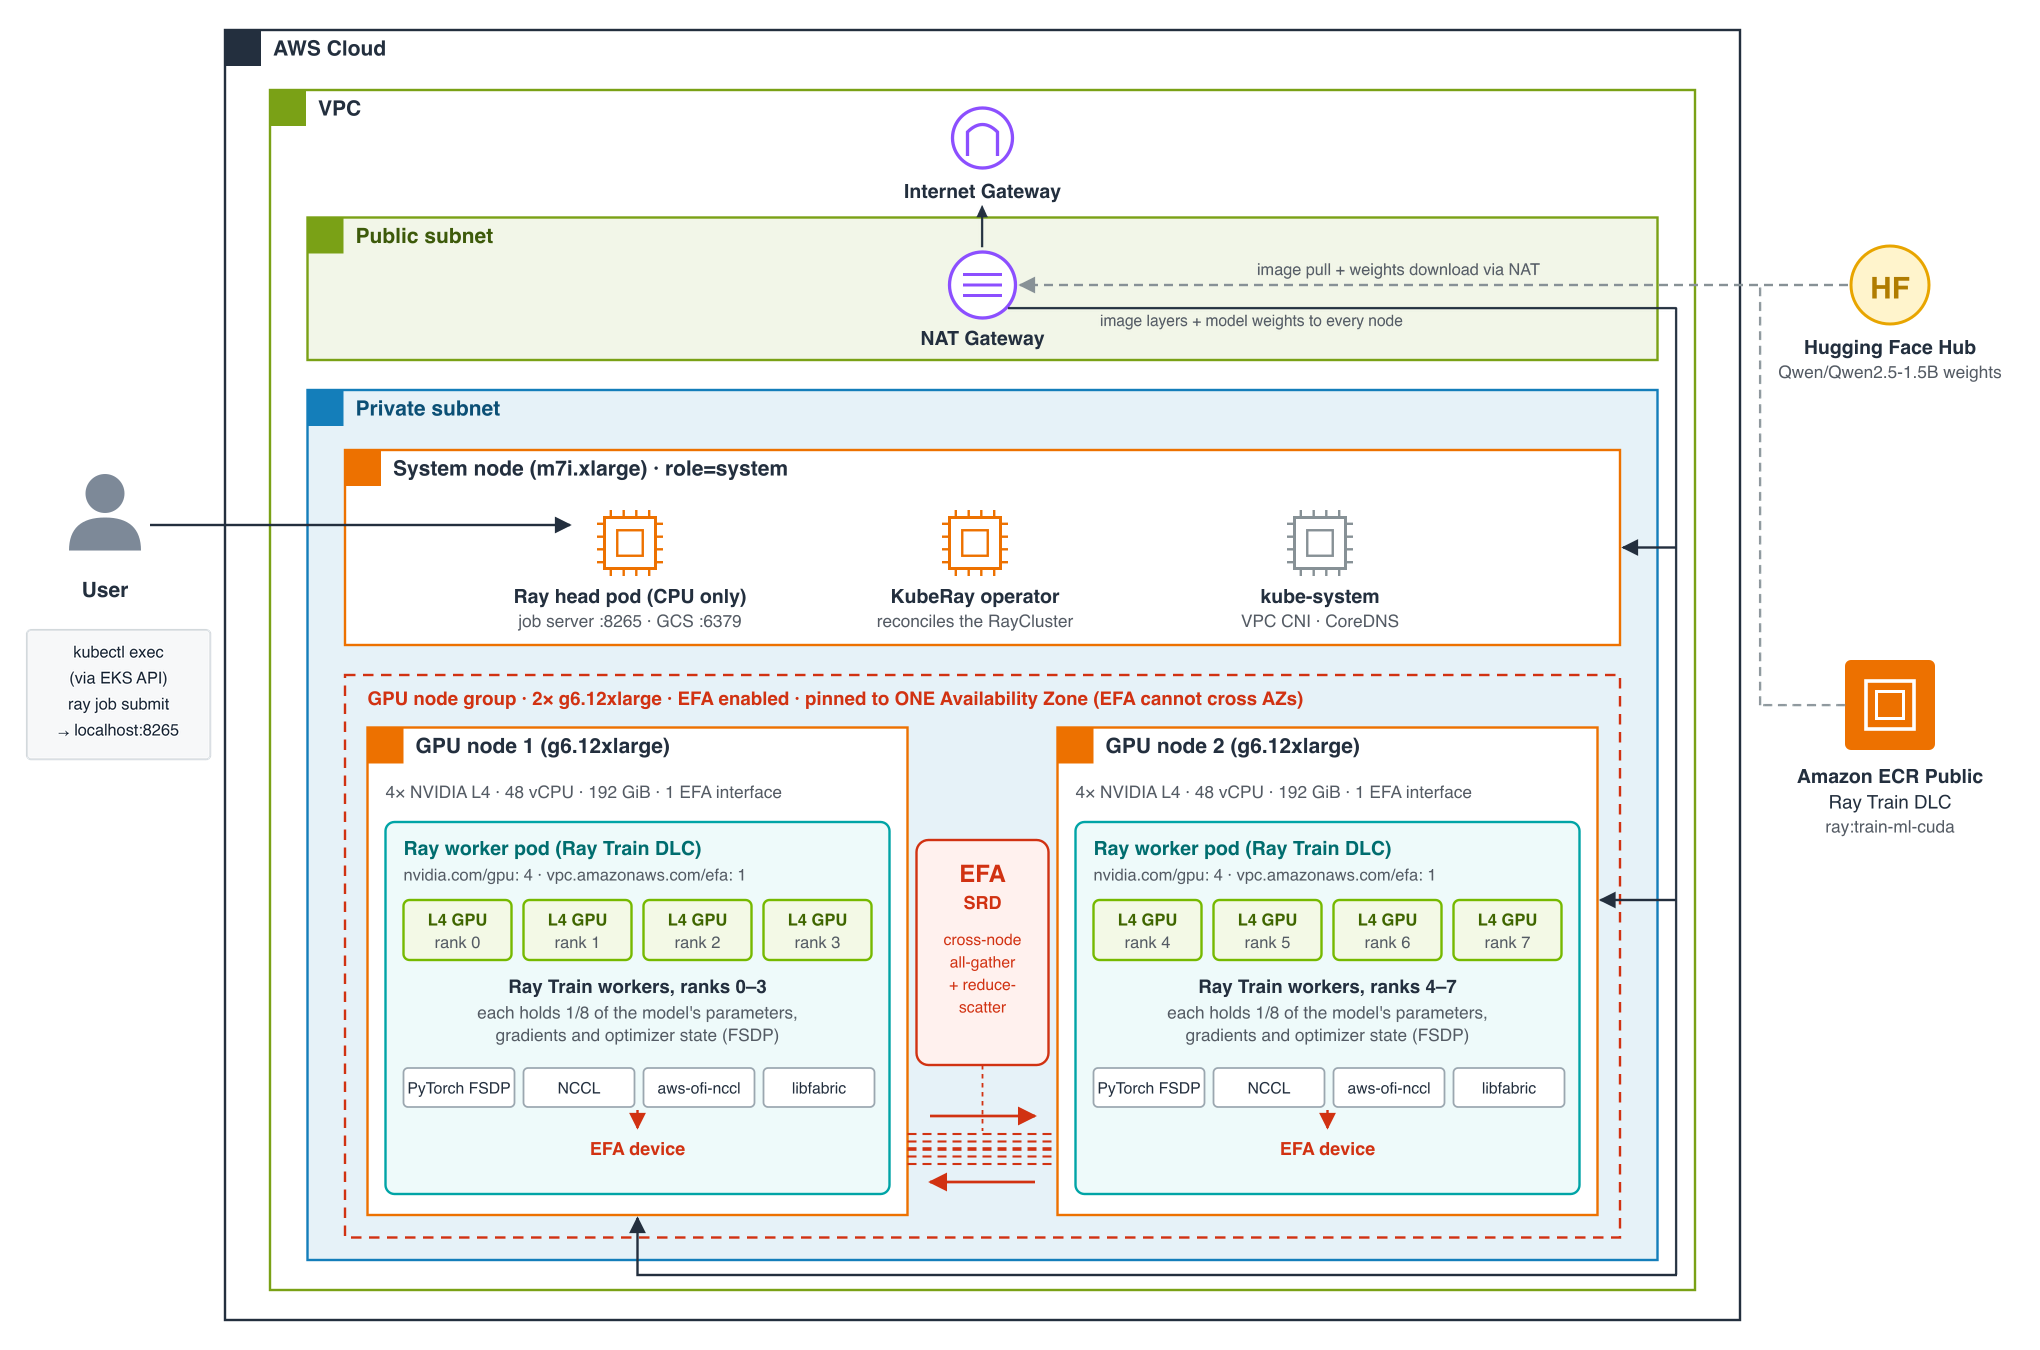Click libfabric box in GPU node 2
This screenshot has height=1350, width=2040.
click(1509, 1088)
